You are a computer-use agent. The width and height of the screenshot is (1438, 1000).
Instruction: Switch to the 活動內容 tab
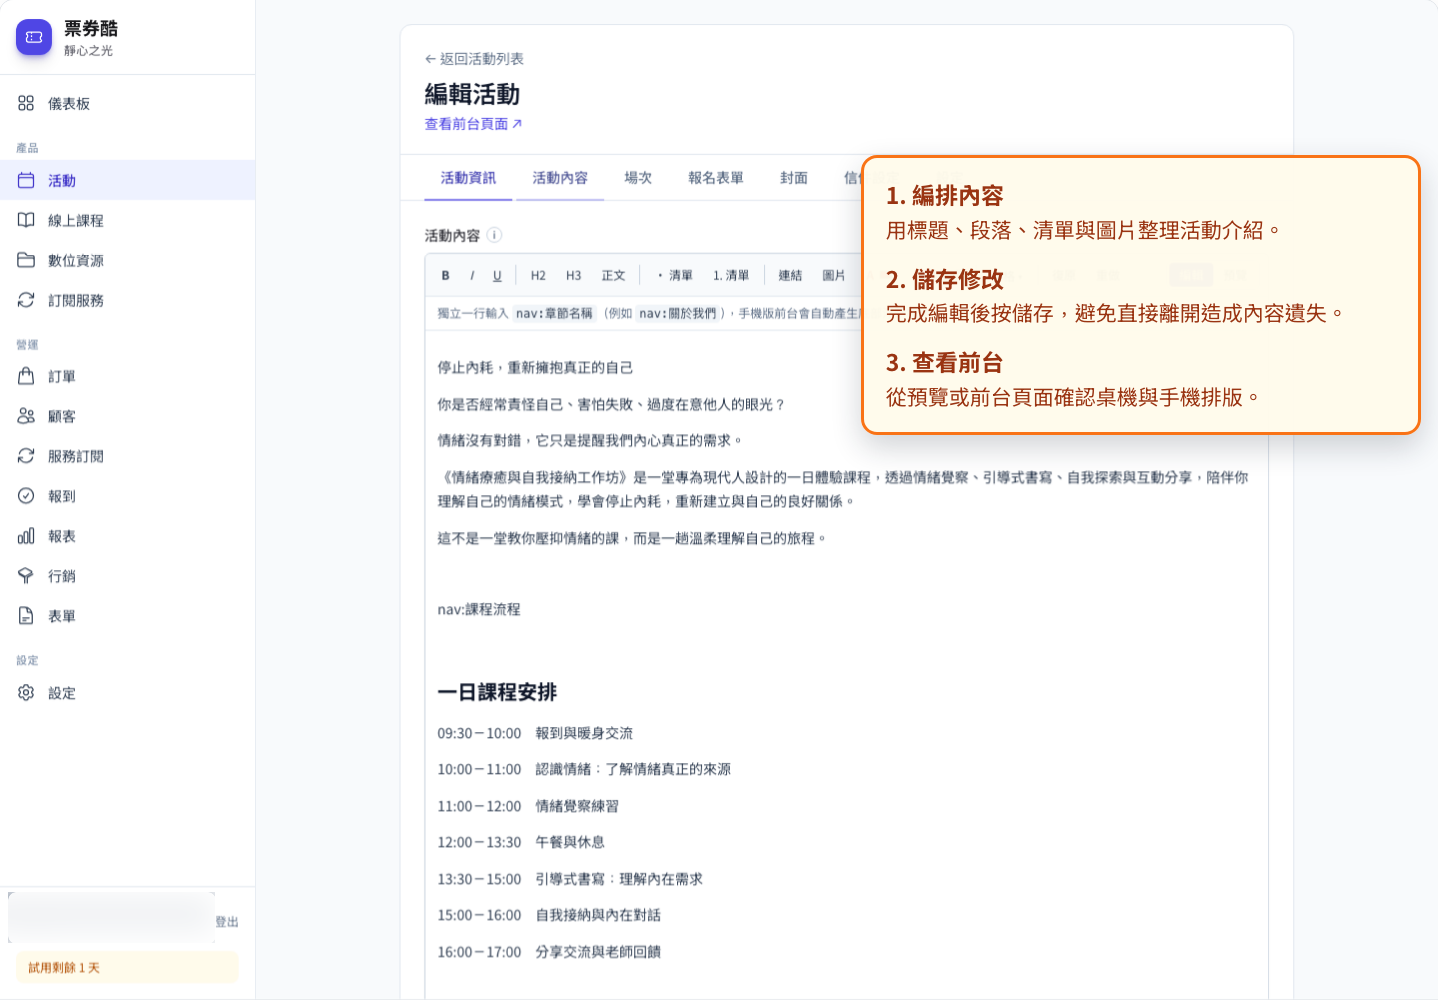pos(560,178)
